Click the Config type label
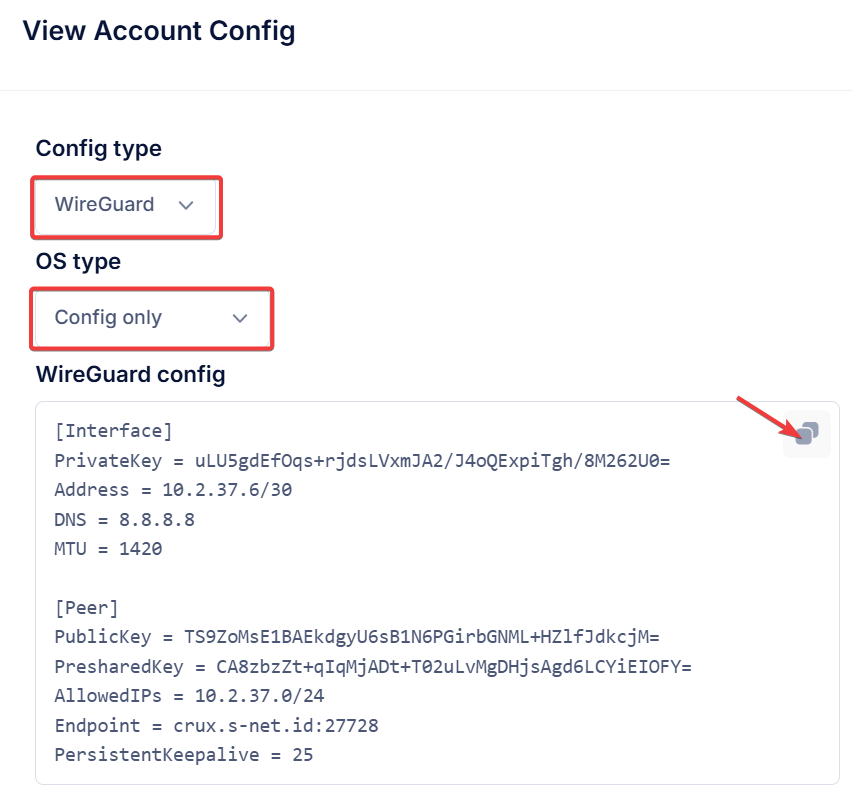The width and height of the screenshot is (853, 796). coord(98,149)
